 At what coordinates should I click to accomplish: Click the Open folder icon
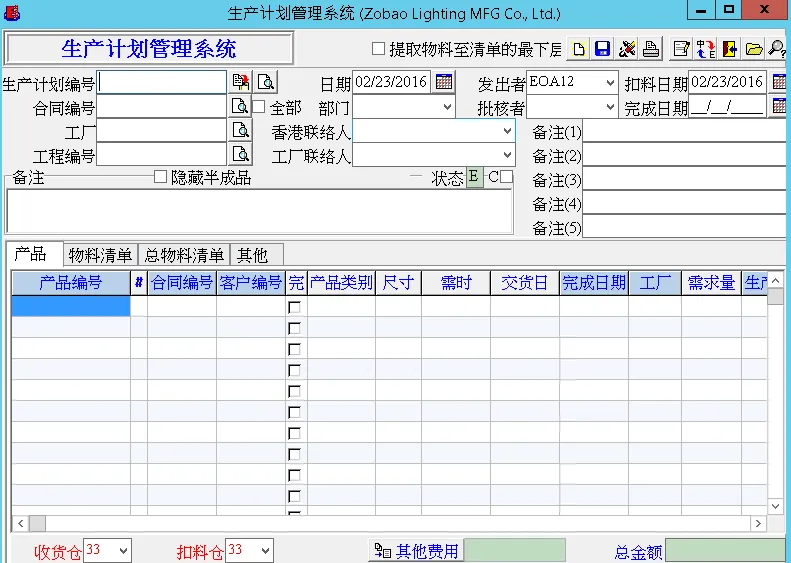click(x=754, y=49)
